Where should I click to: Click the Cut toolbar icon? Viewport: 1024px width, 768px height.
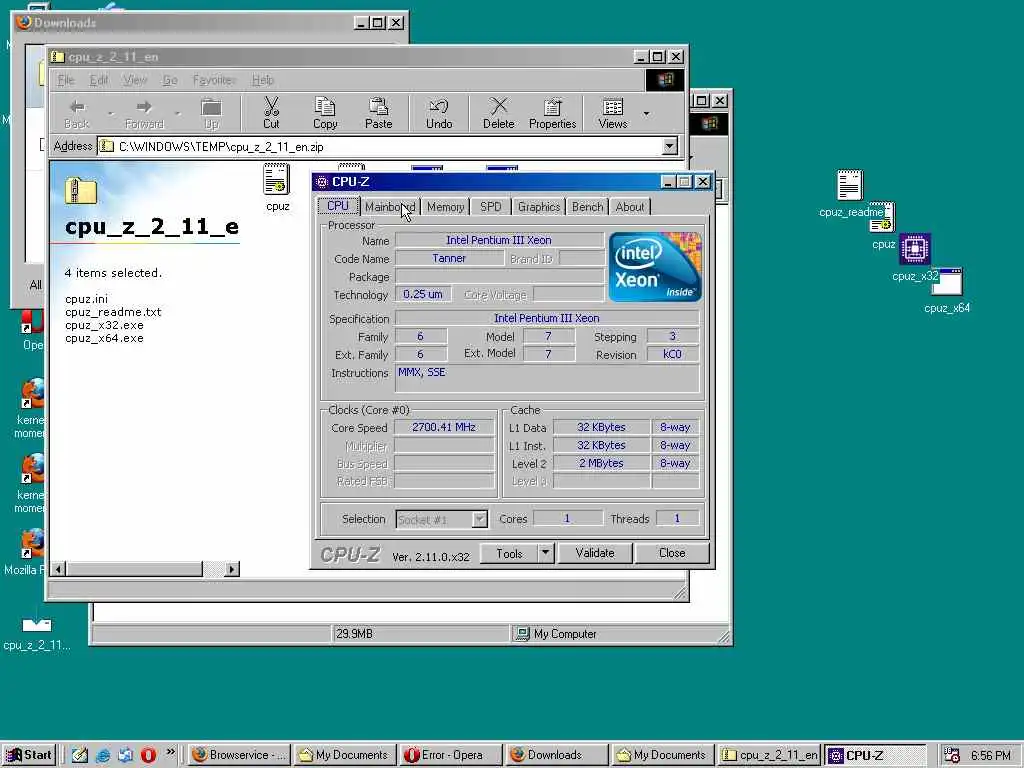pyautogui.click(x=271, y=113)
